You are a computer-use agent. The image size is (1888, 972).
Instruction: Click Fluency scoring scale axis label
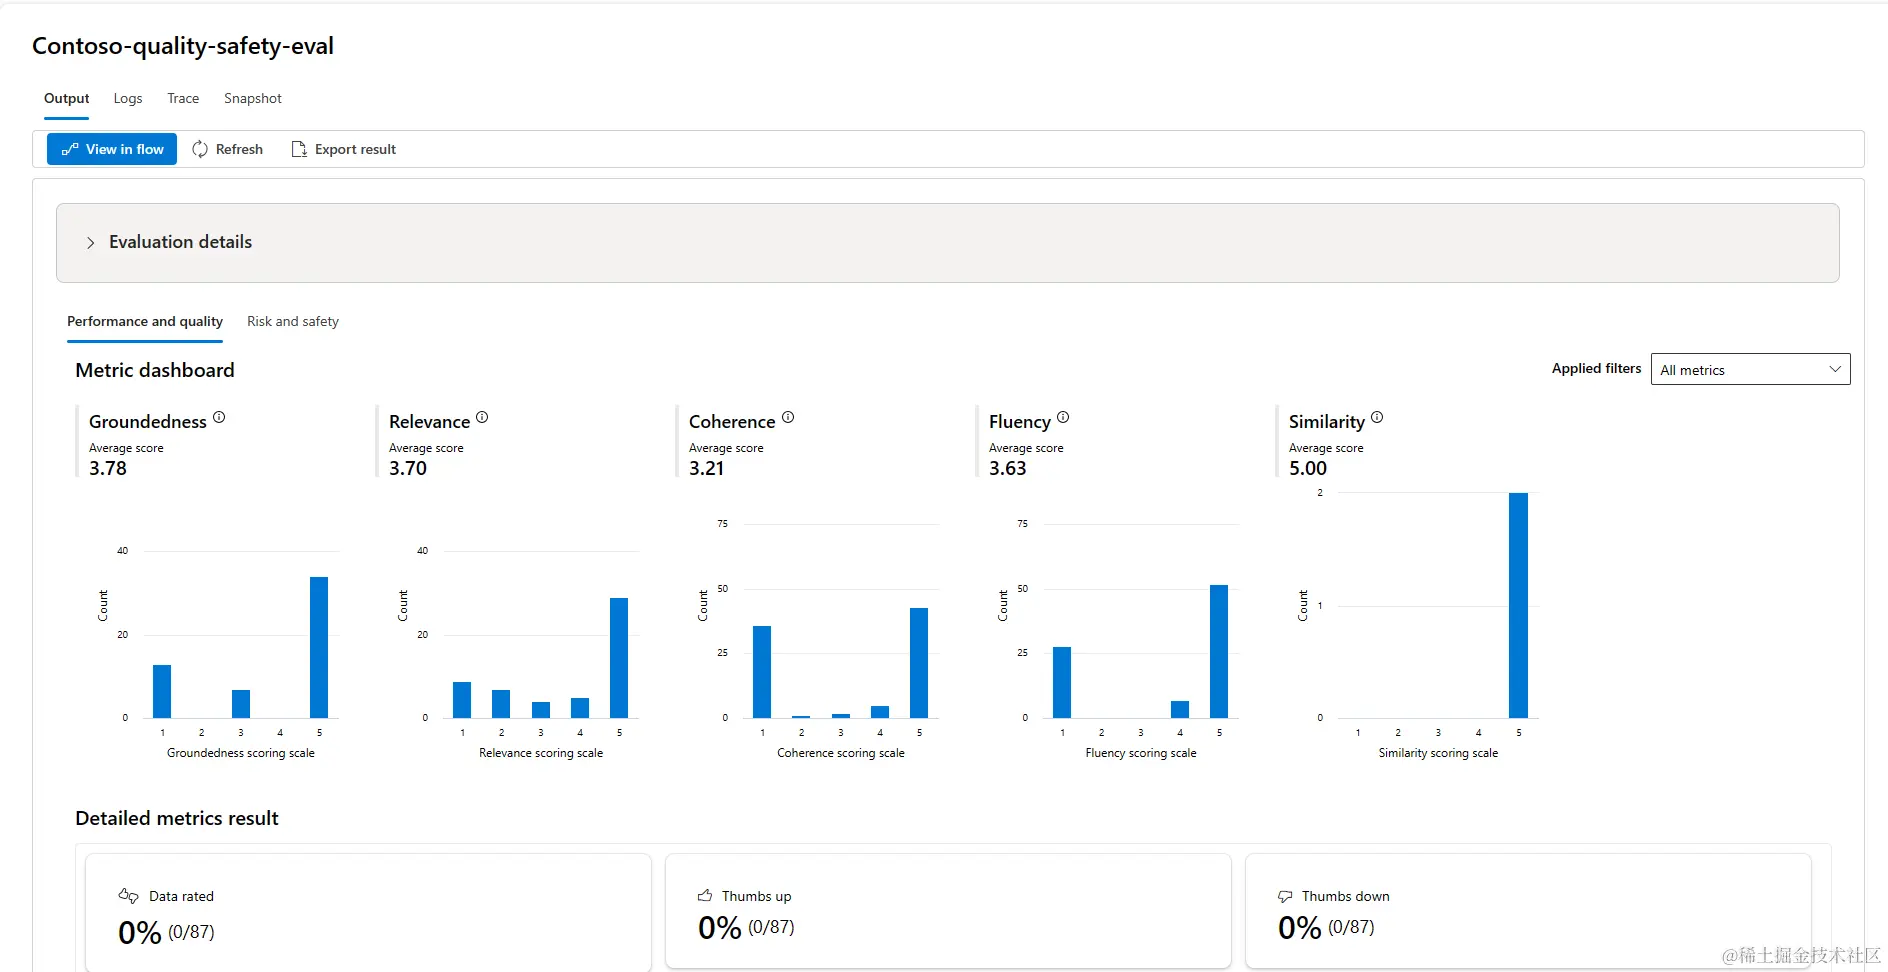(x=1141, y=753)
